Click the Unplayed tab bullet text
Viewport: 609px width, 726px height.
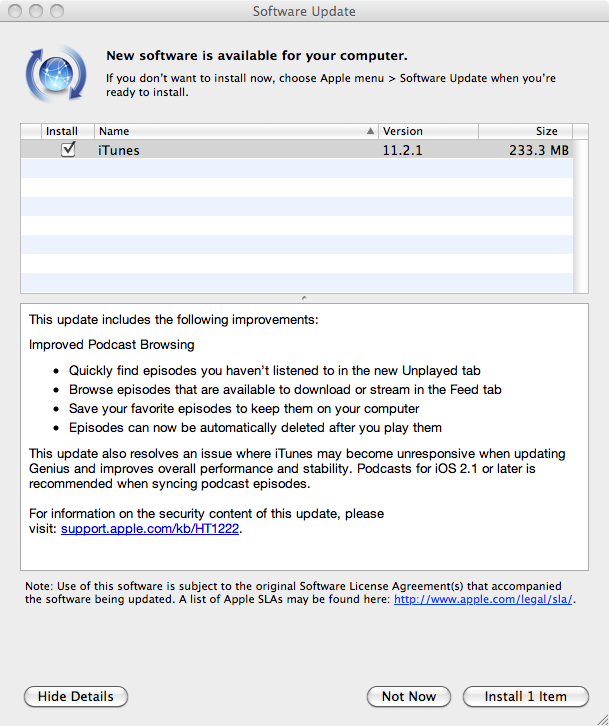coord(275,371)
